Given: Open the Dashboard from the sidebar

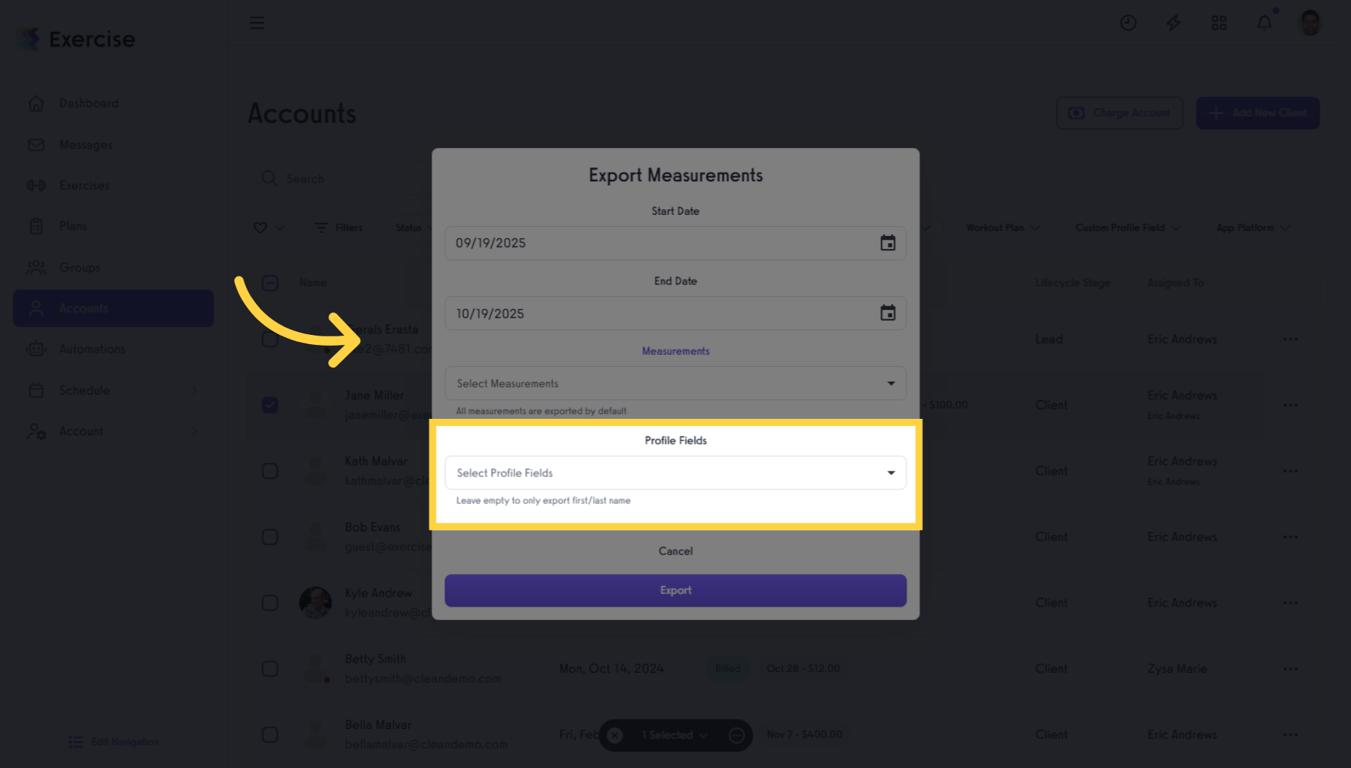Looking at the screenshot, I should click(x=88, y=103).
